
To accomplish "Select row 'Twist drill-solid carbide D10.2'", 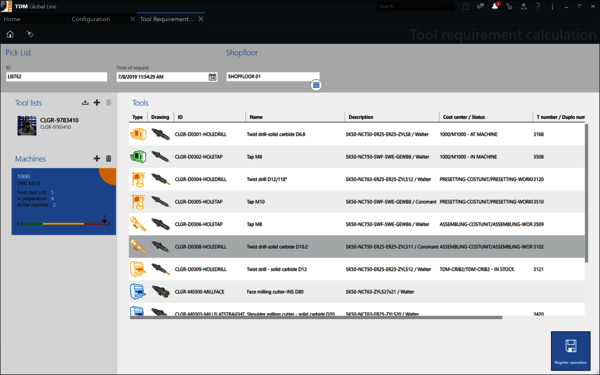I will 357,247.
